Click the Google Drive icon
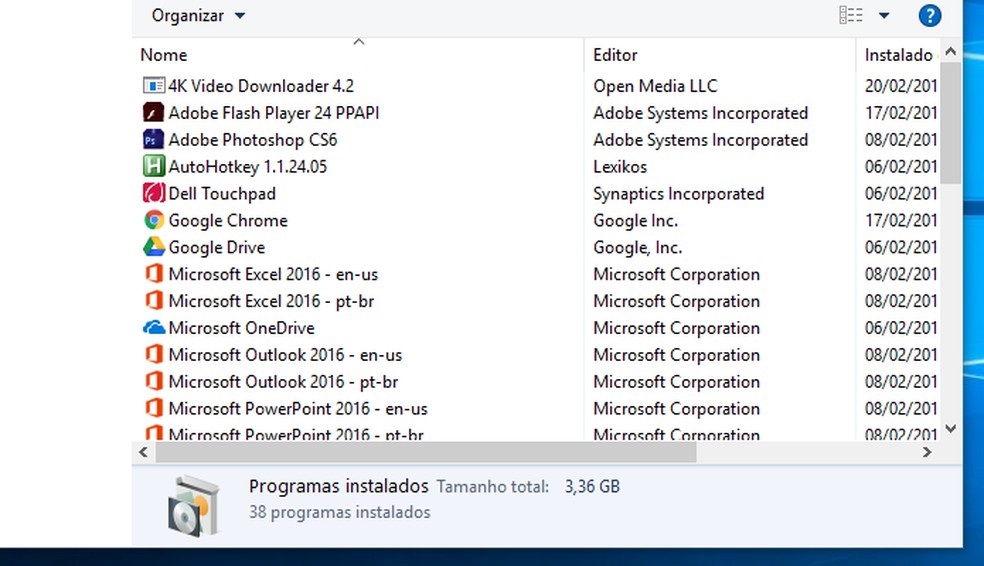 [x=153, y=247]
